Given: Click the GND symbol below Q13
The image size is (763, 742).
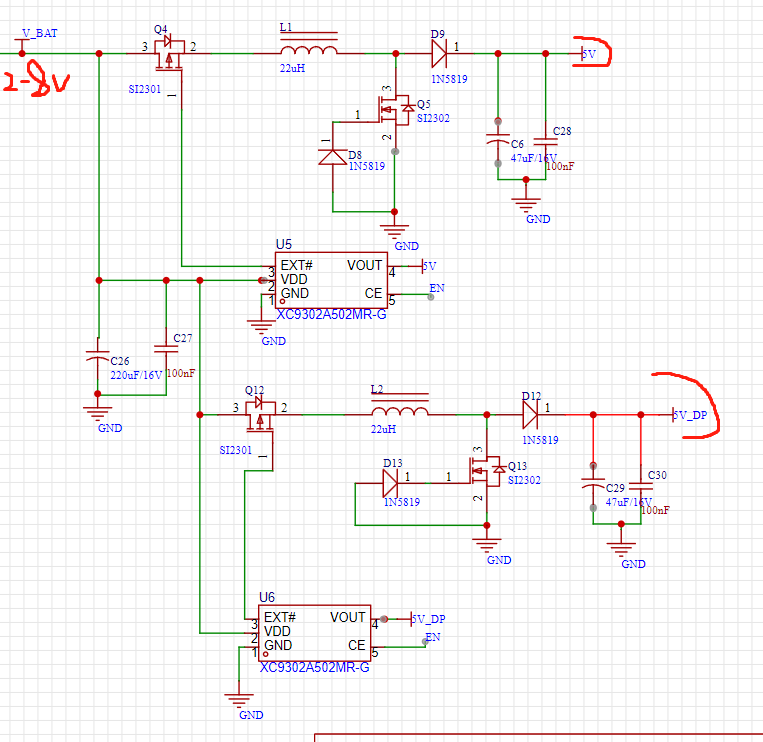Looking at the screenshot, I should (x=487, y=545).
